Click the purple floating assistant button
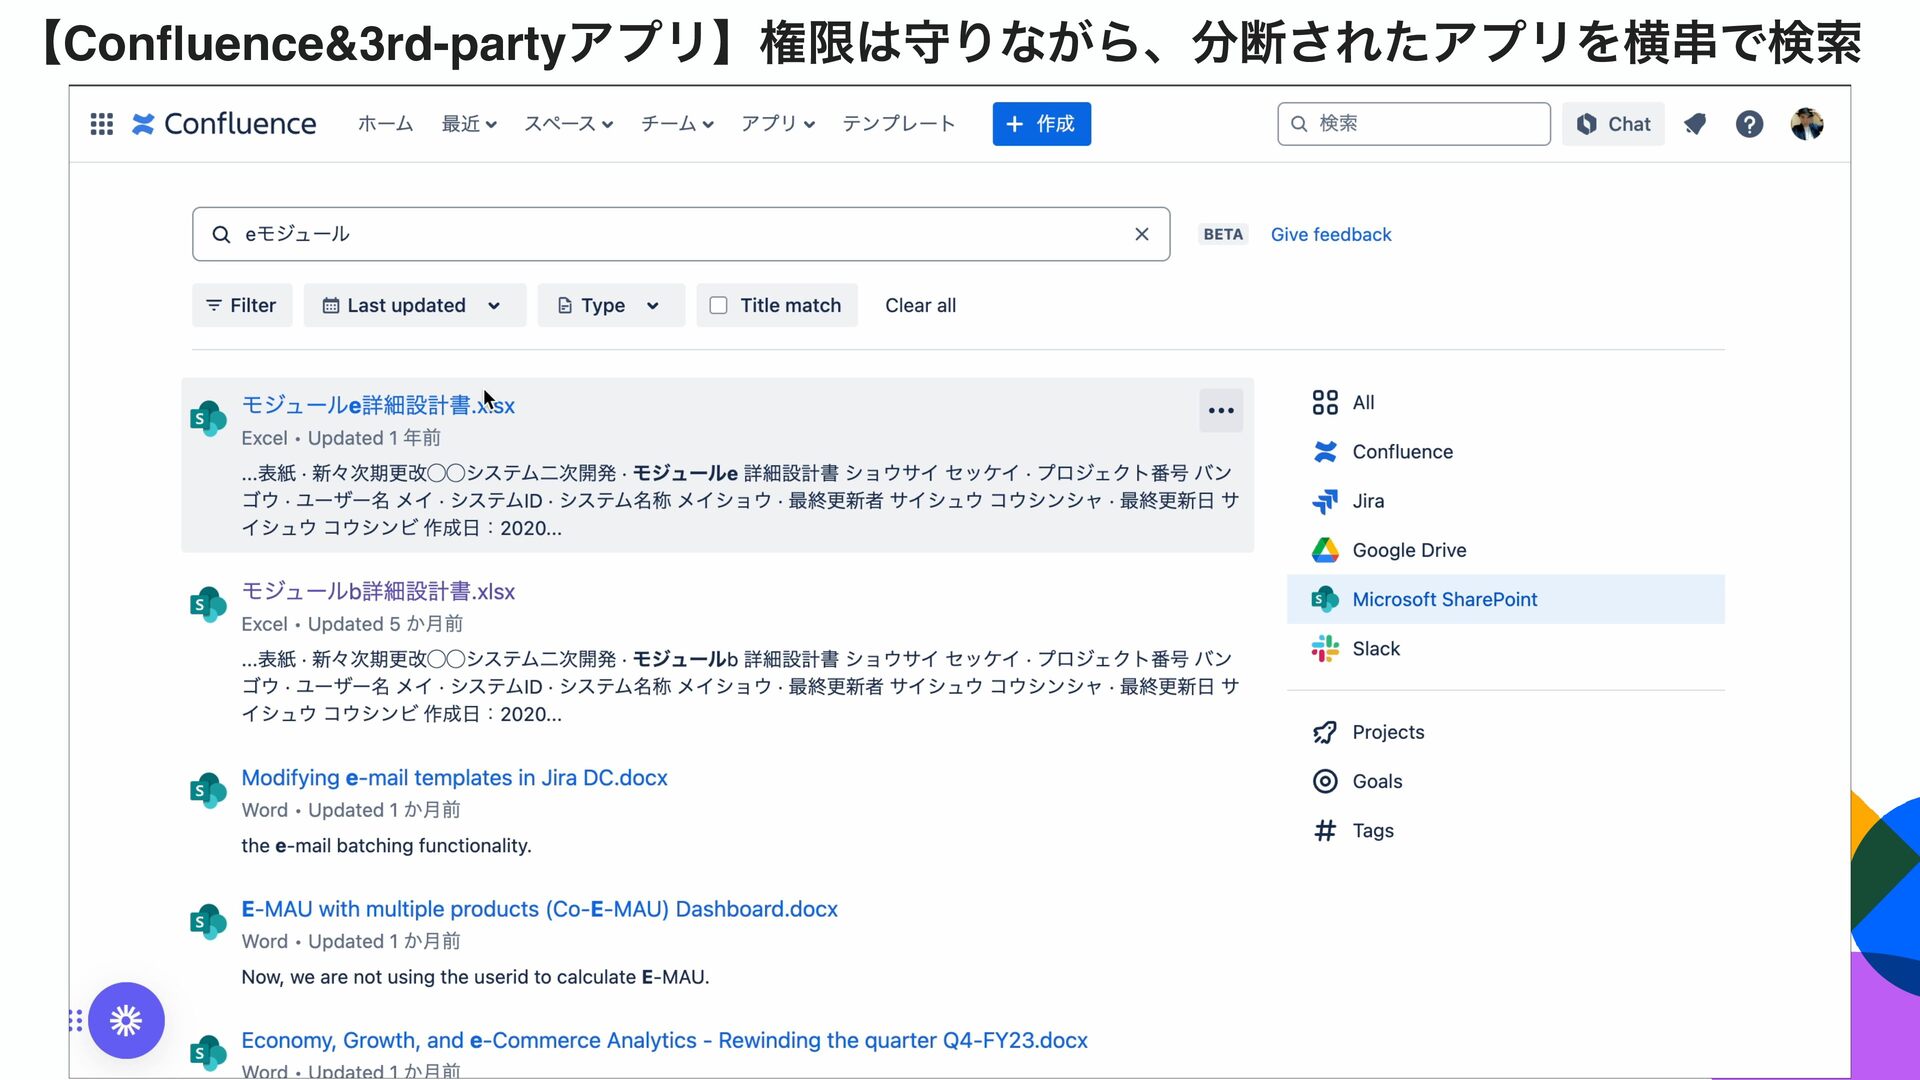Viewport: 1920px width, 1080px height. tap(126, 1020)
